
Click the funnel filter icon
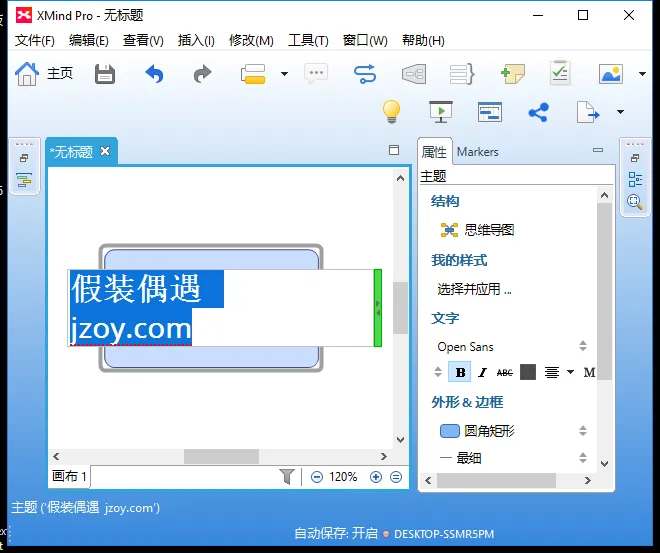tap(286, 477)
